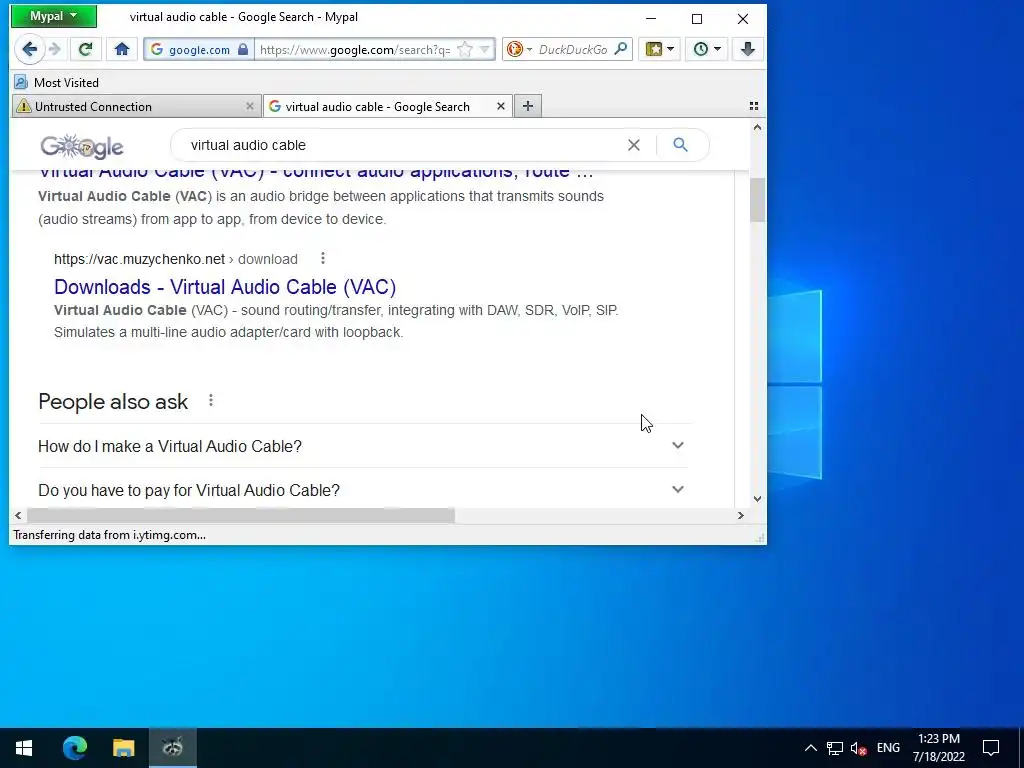Viewport: 1024px width, 768px height.
Task: Click the forward navigation arrow
Action: click(55, 49)
